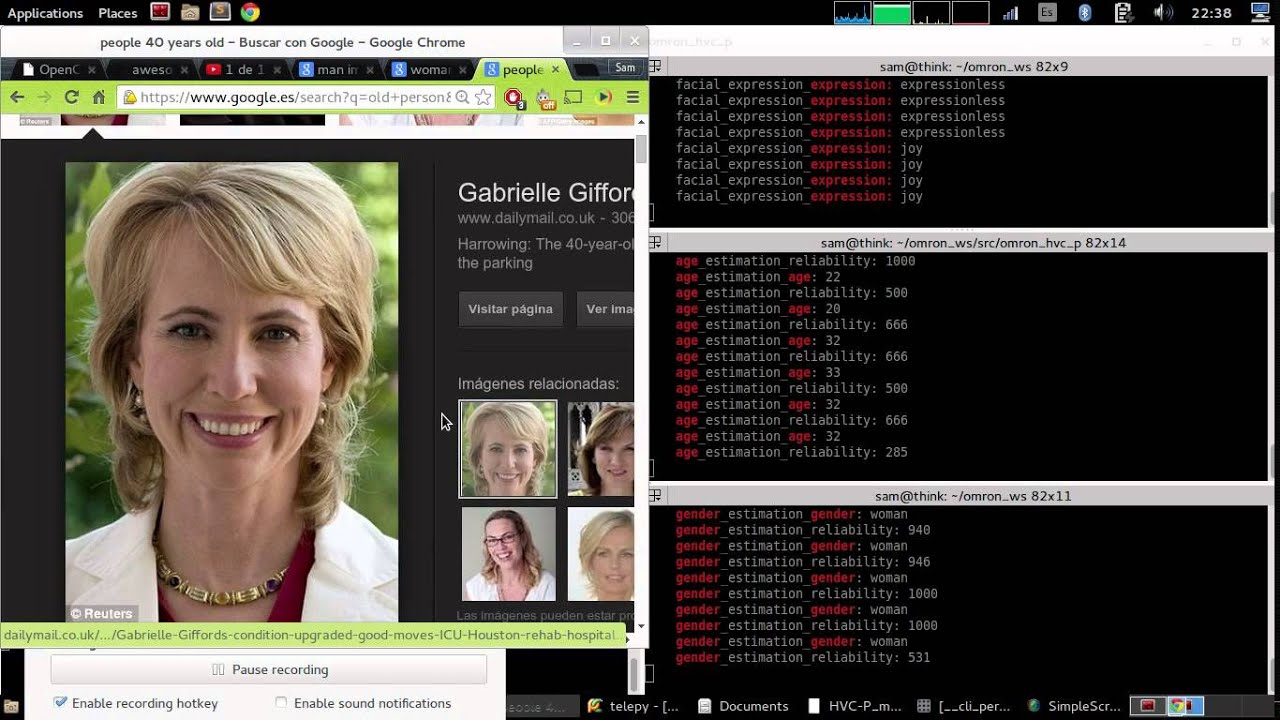Open Chrome's home page button

pyautogui.click(x=98, y=97)
